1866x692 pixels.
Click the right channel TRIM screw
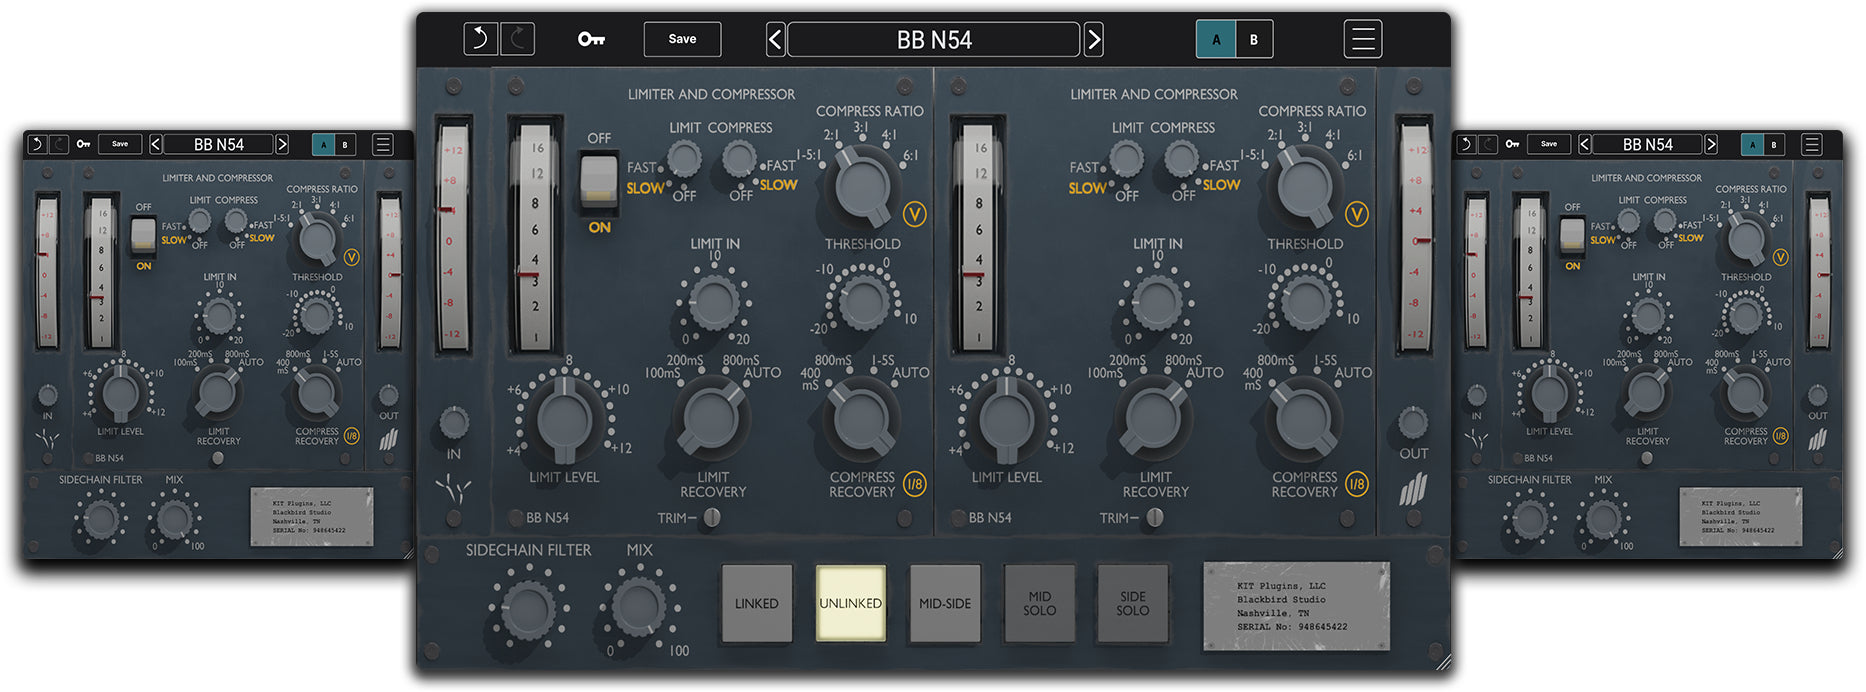click(x=1155, y=517)
